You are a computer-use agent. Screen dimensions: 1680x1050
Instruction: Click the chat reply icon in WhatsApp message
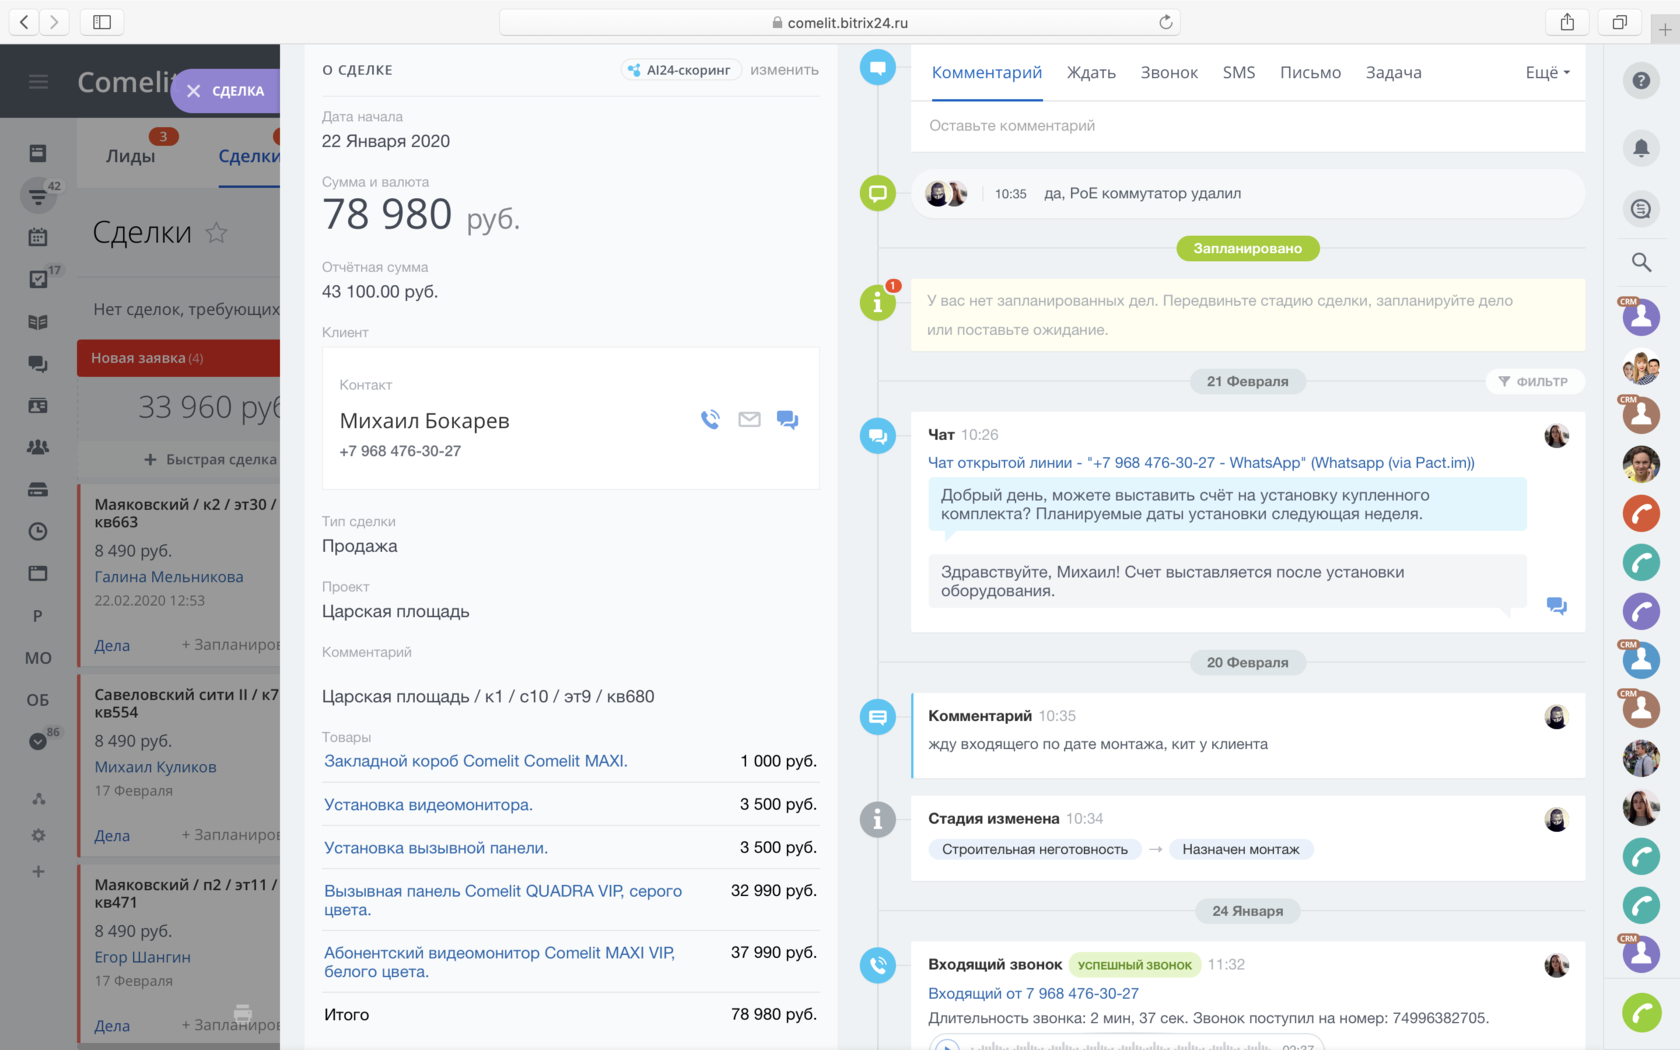pos(1556,606)
